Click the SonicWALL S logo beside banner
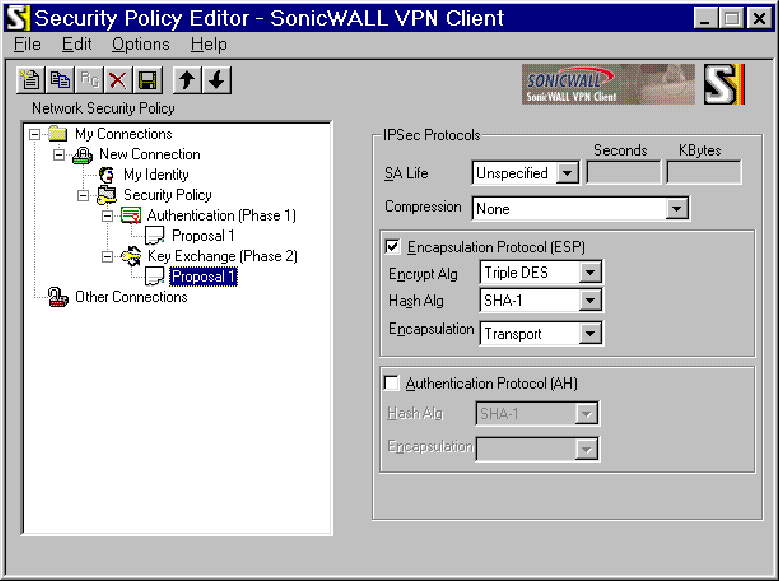 click(724, 84)
